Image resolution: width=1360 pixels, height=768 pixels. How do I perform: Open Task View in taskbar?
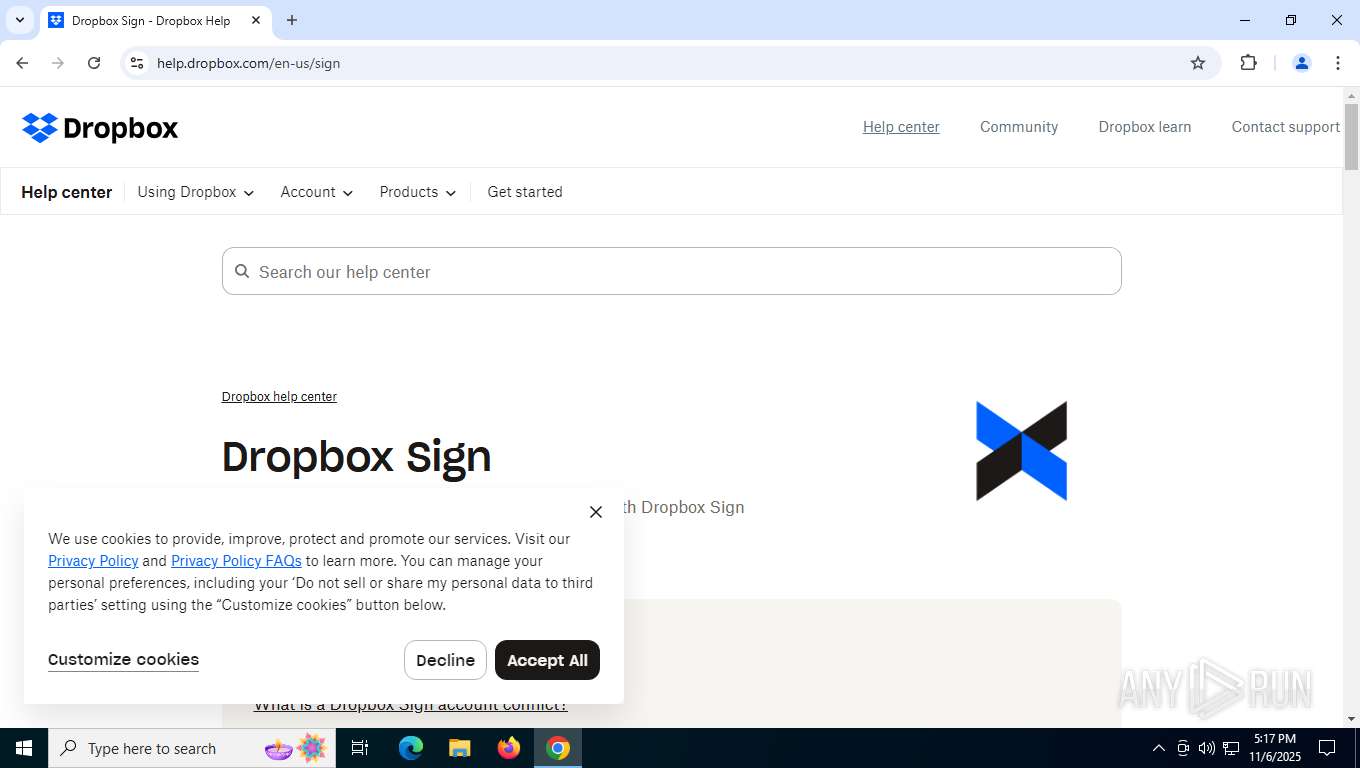tap(360, 748)
